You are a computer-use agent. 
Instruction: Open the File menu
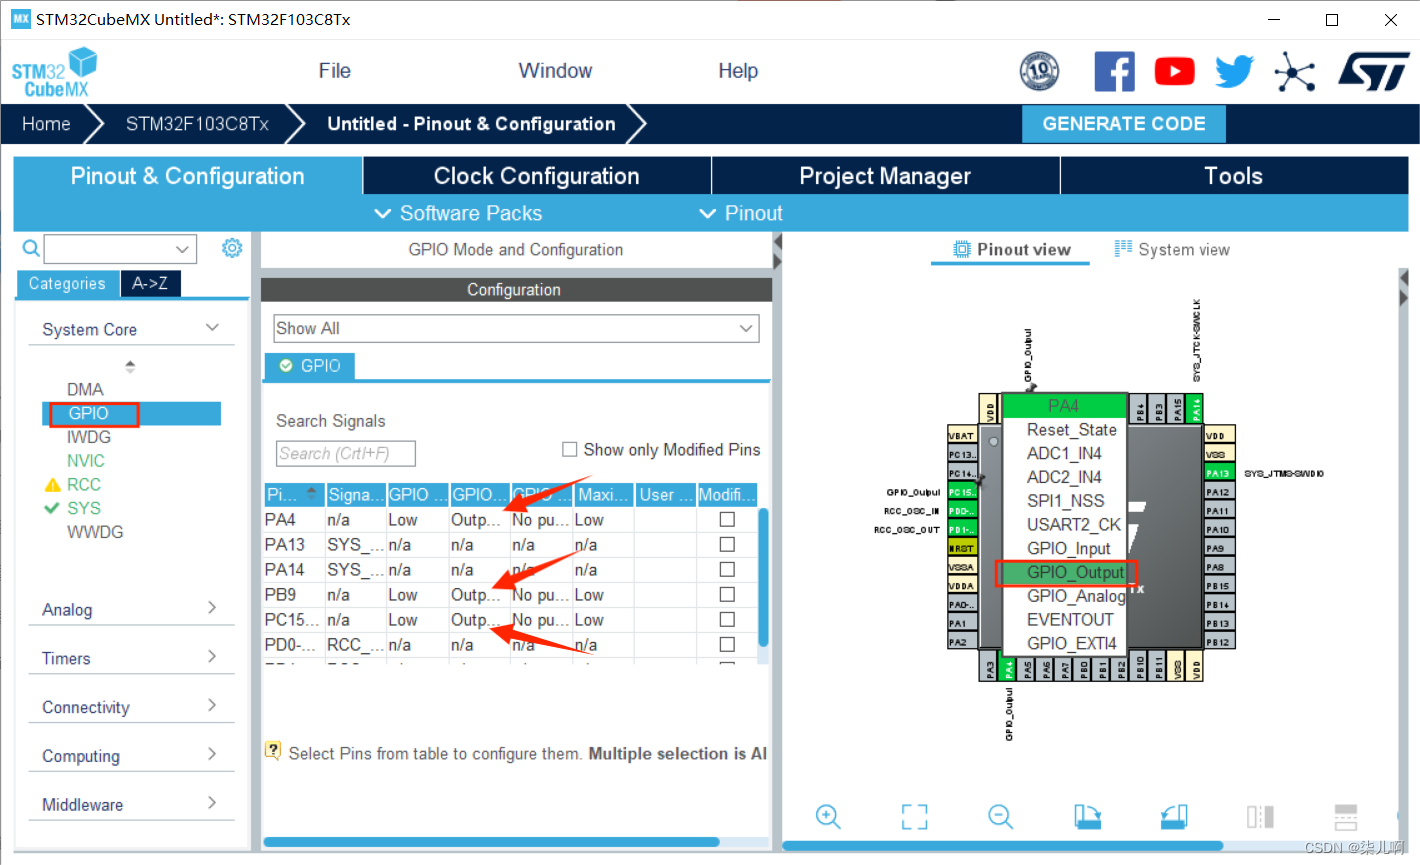[334, 71]
